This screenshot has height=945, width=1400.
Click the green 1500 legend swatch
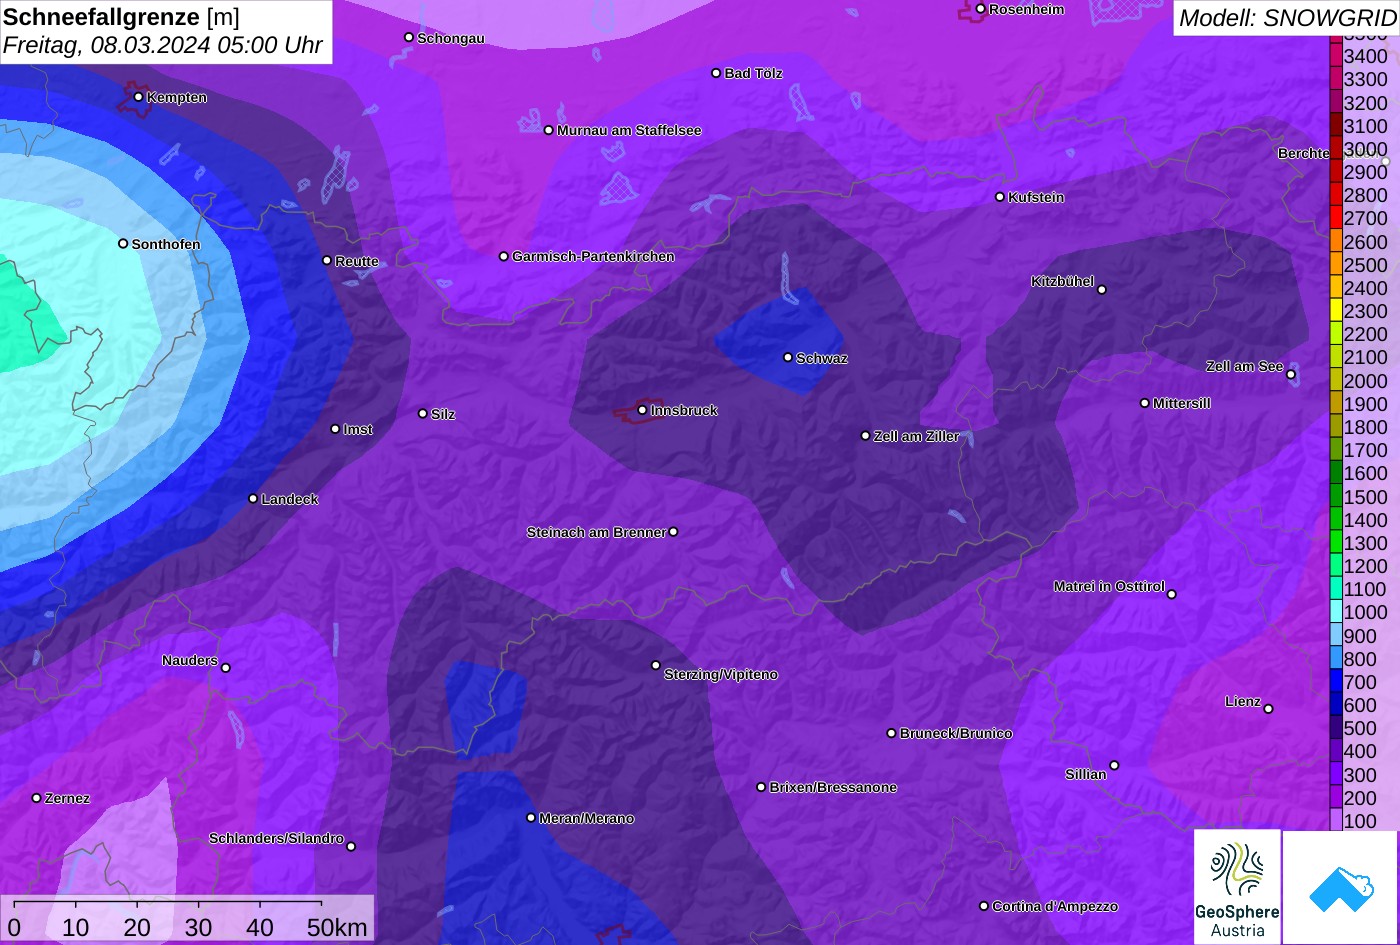pos(1335,496)
